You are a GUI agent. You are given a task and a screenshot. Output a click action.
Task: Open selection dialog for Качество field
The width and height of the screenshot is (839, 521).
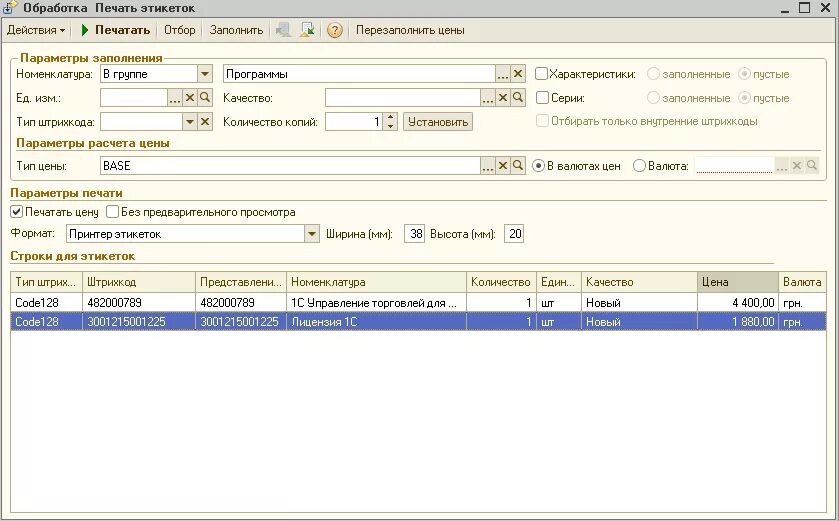487,98
